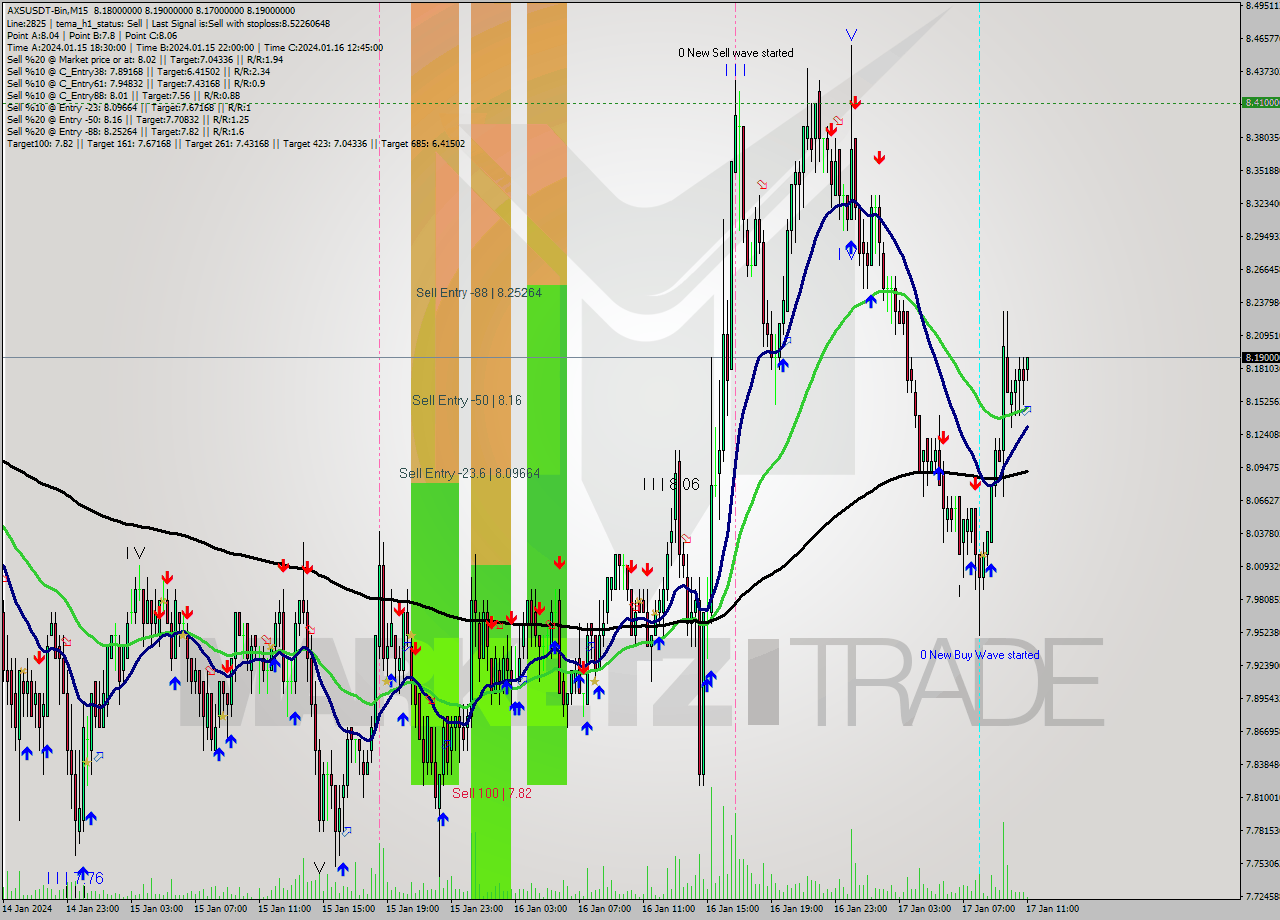Viewport: 1280px width, 920px height.
Task: Click the black 8.19000 current price tag
Action: click(x=1260, y=357)
